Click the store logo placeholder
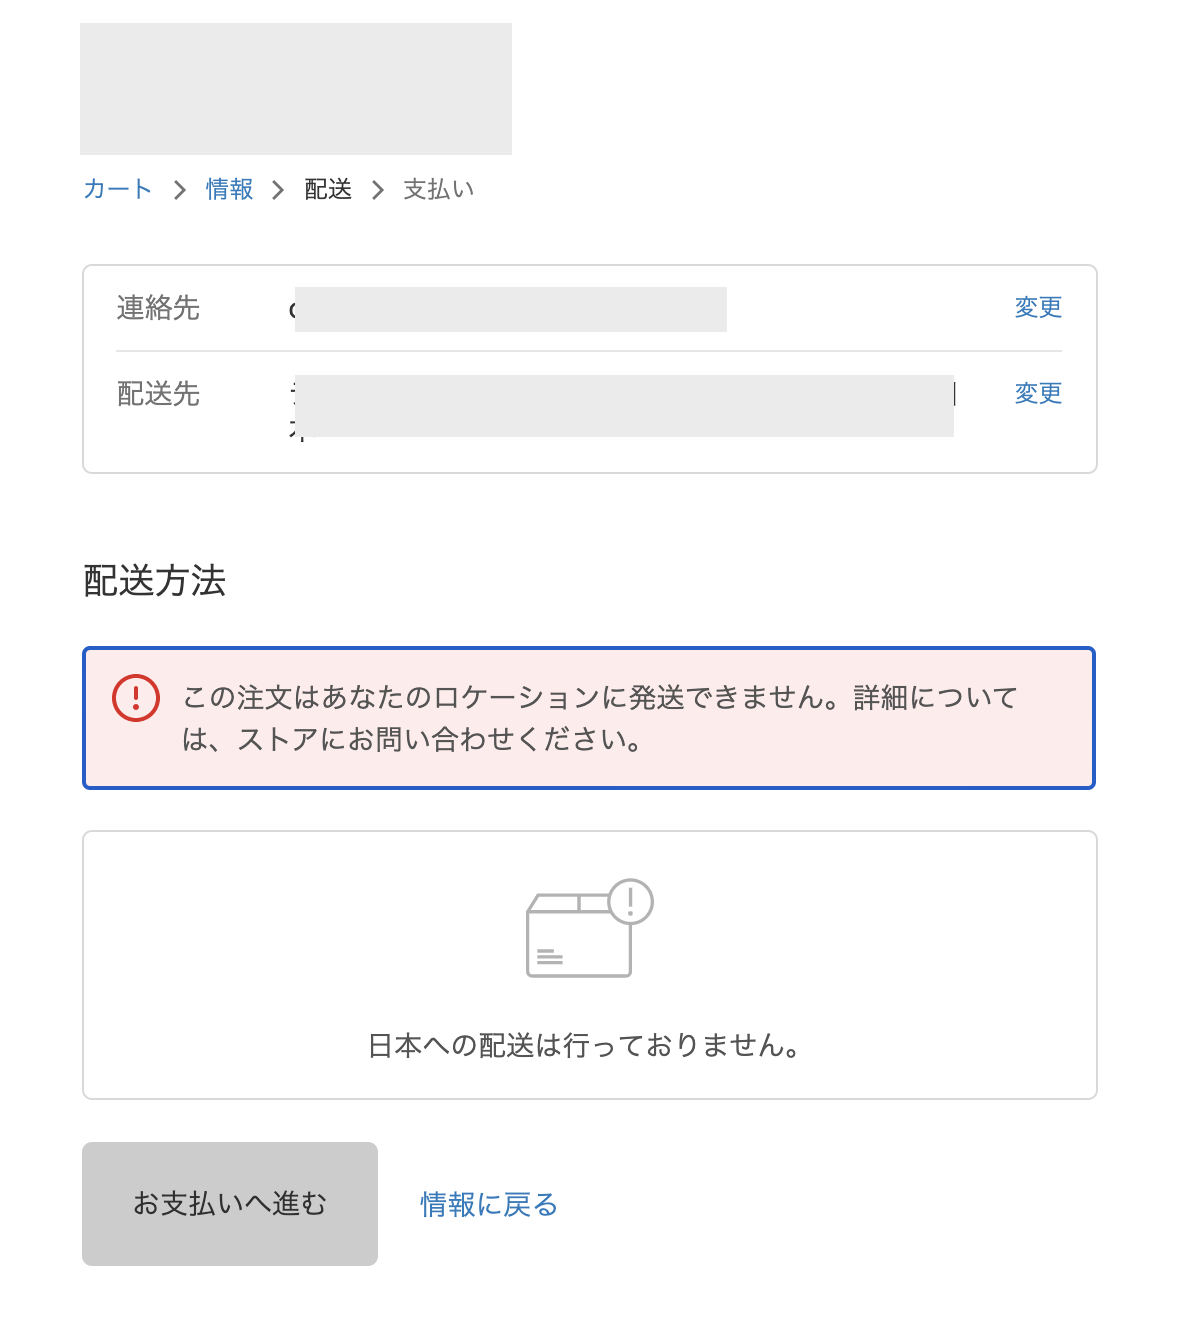This screenshot has width=1194, height=1332. 296,89
